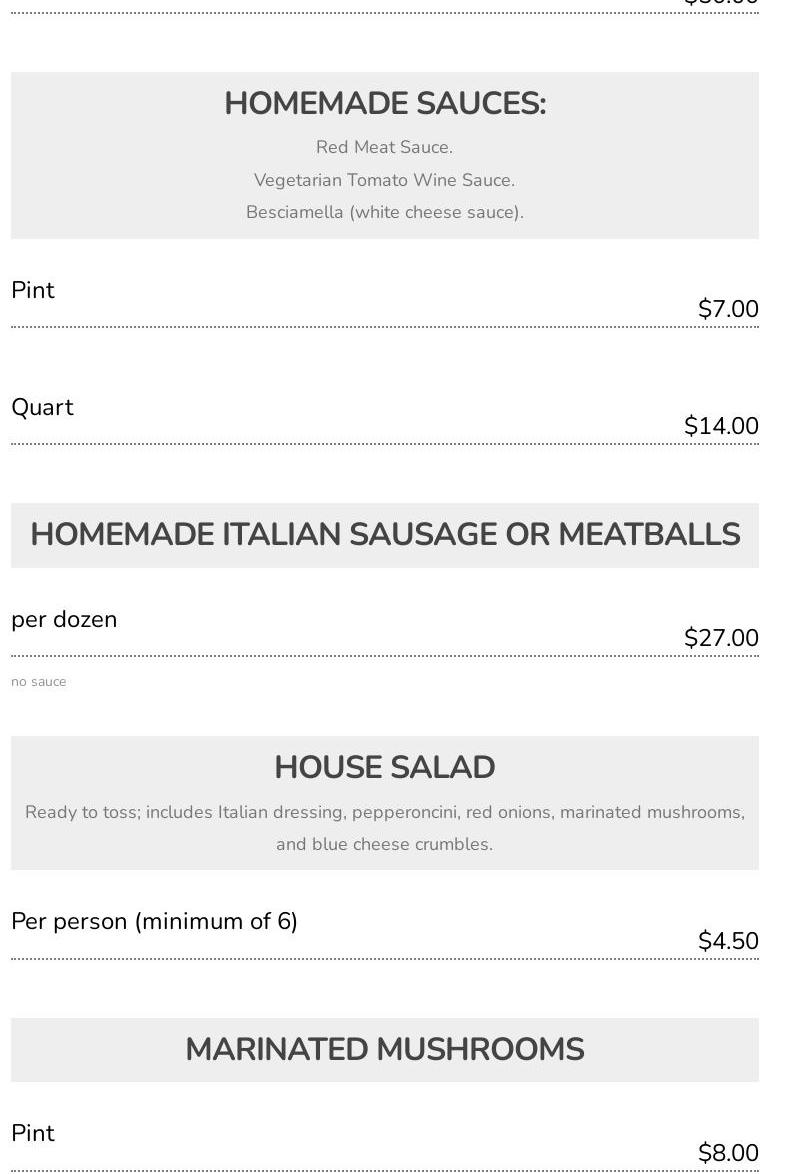Click the House Salad section heading
The image size is (785, 1174).
pos(385,768)
